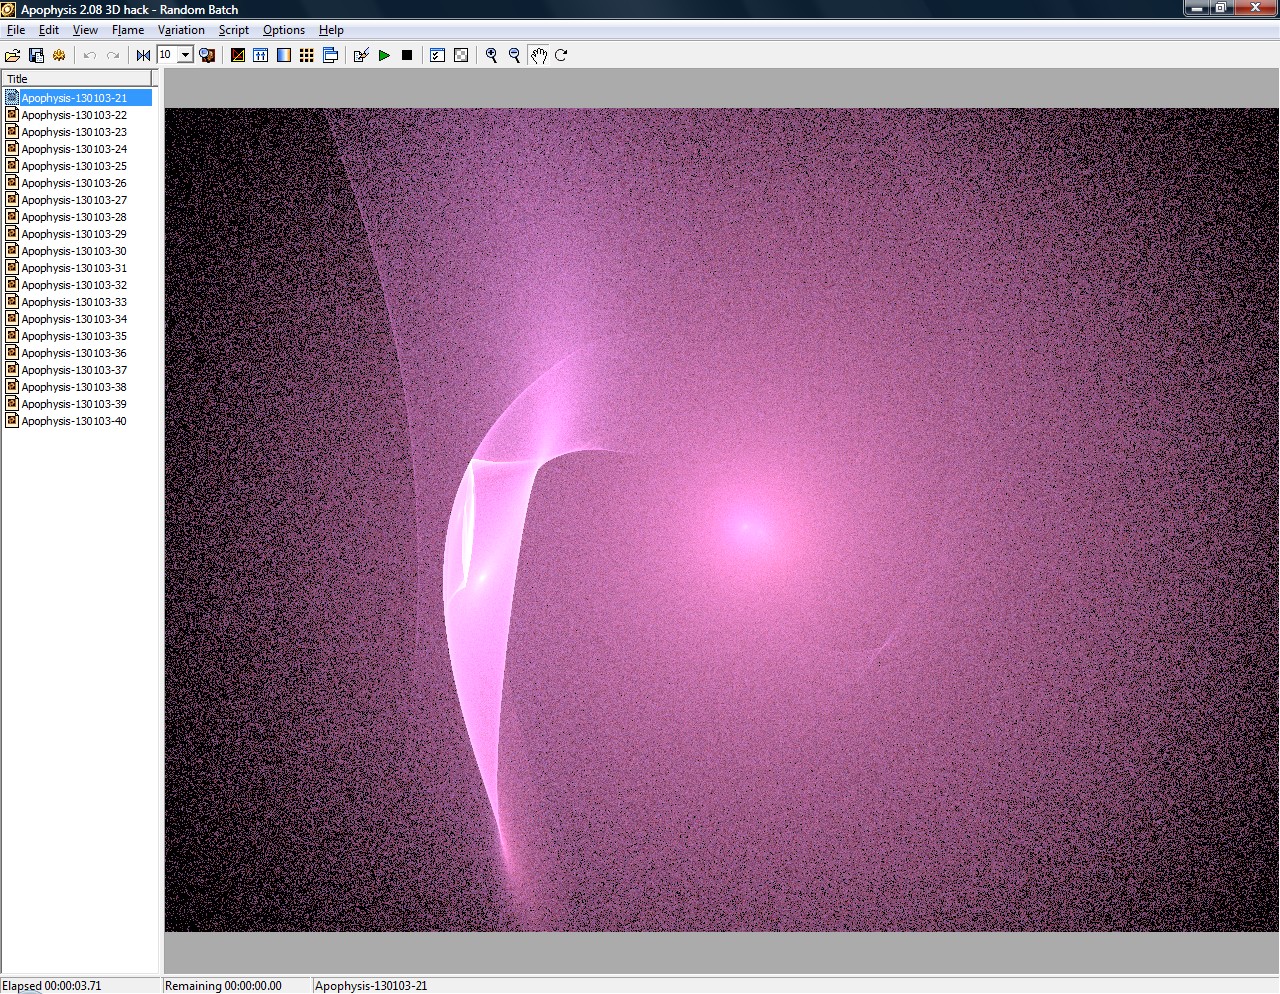Open the transform Editor triangle icon

pos(238,55)
